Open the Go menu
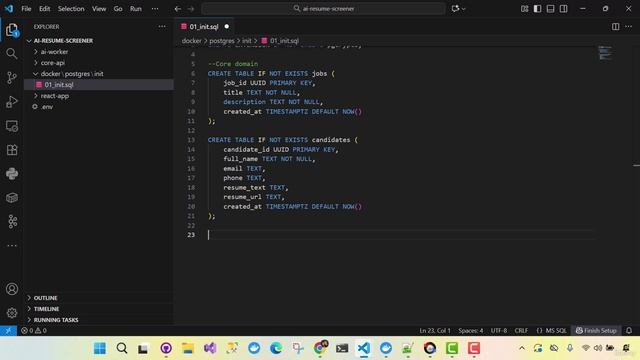The width and height of the screenshot is (640, 360). [118, 9]
